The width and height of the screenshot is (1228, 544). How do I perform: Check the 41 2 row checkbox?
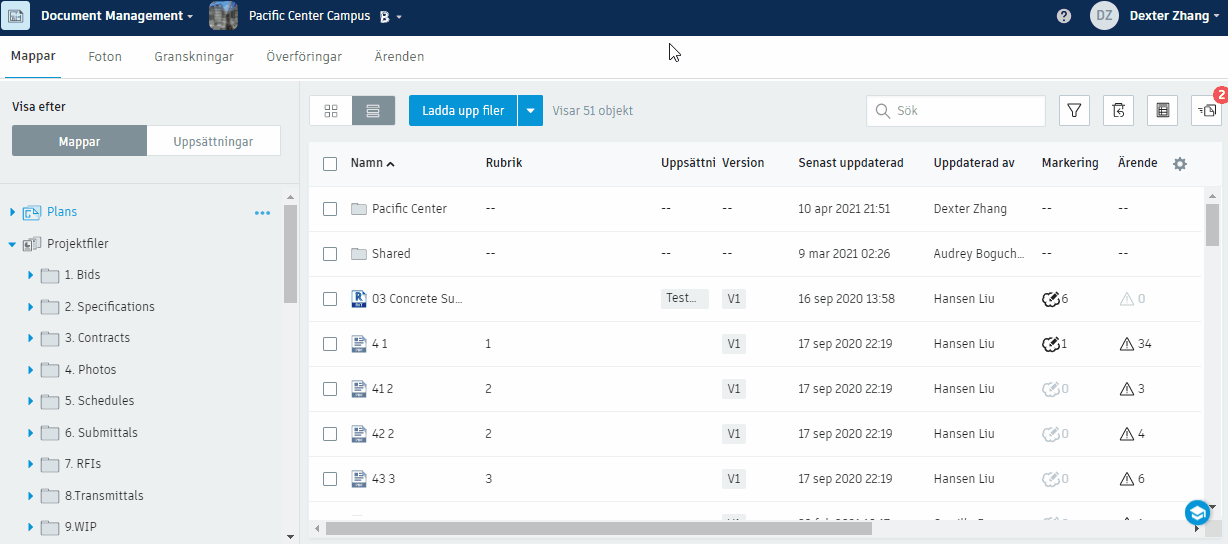(x=330, y=389)
